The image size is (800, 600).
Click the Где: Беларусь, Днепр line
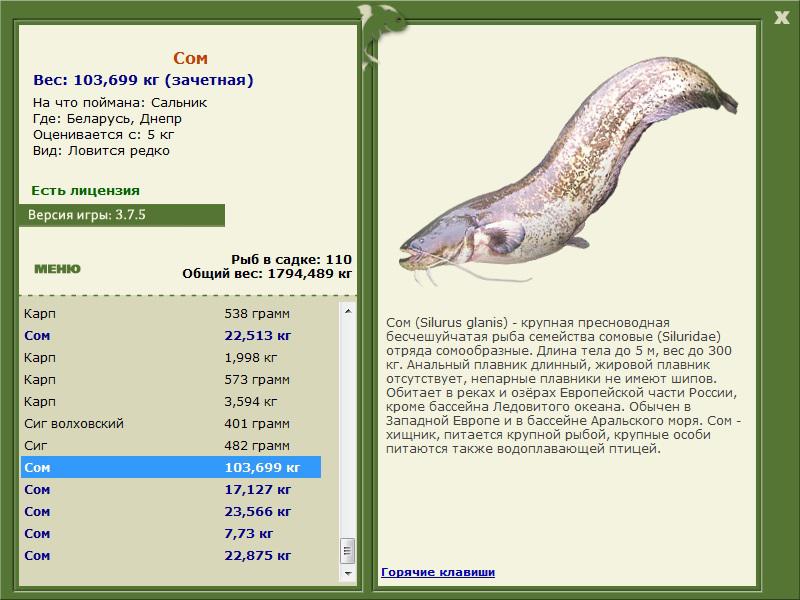click(x=107, y=119)
